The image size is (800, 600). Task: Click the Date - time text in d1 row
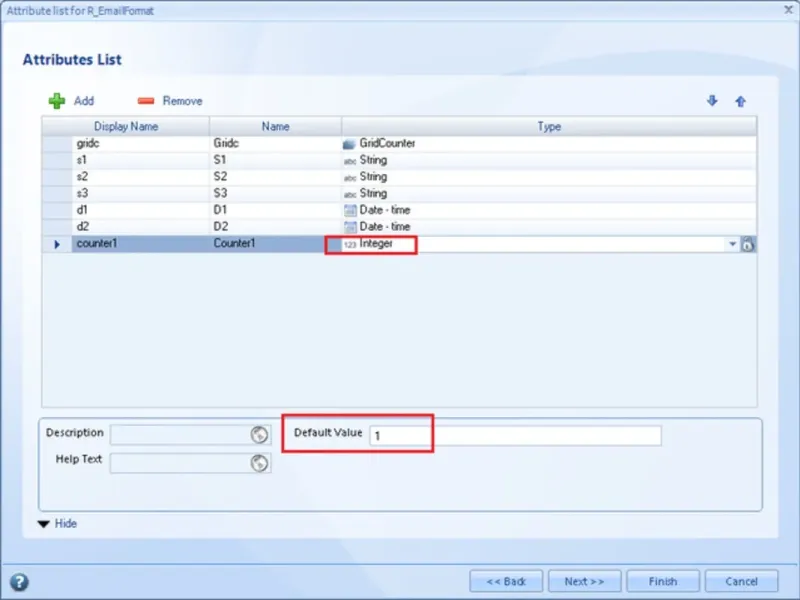385,210
